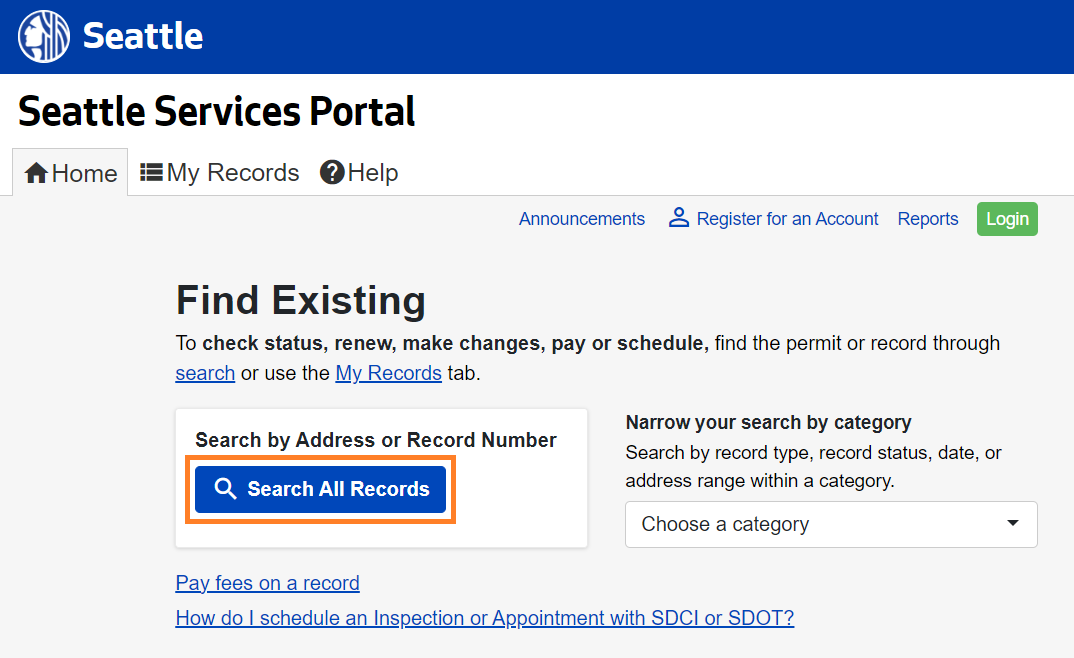1074x658 pixels.
Task: Follow the underlined My Records link in paragraph
Action: 388,373
